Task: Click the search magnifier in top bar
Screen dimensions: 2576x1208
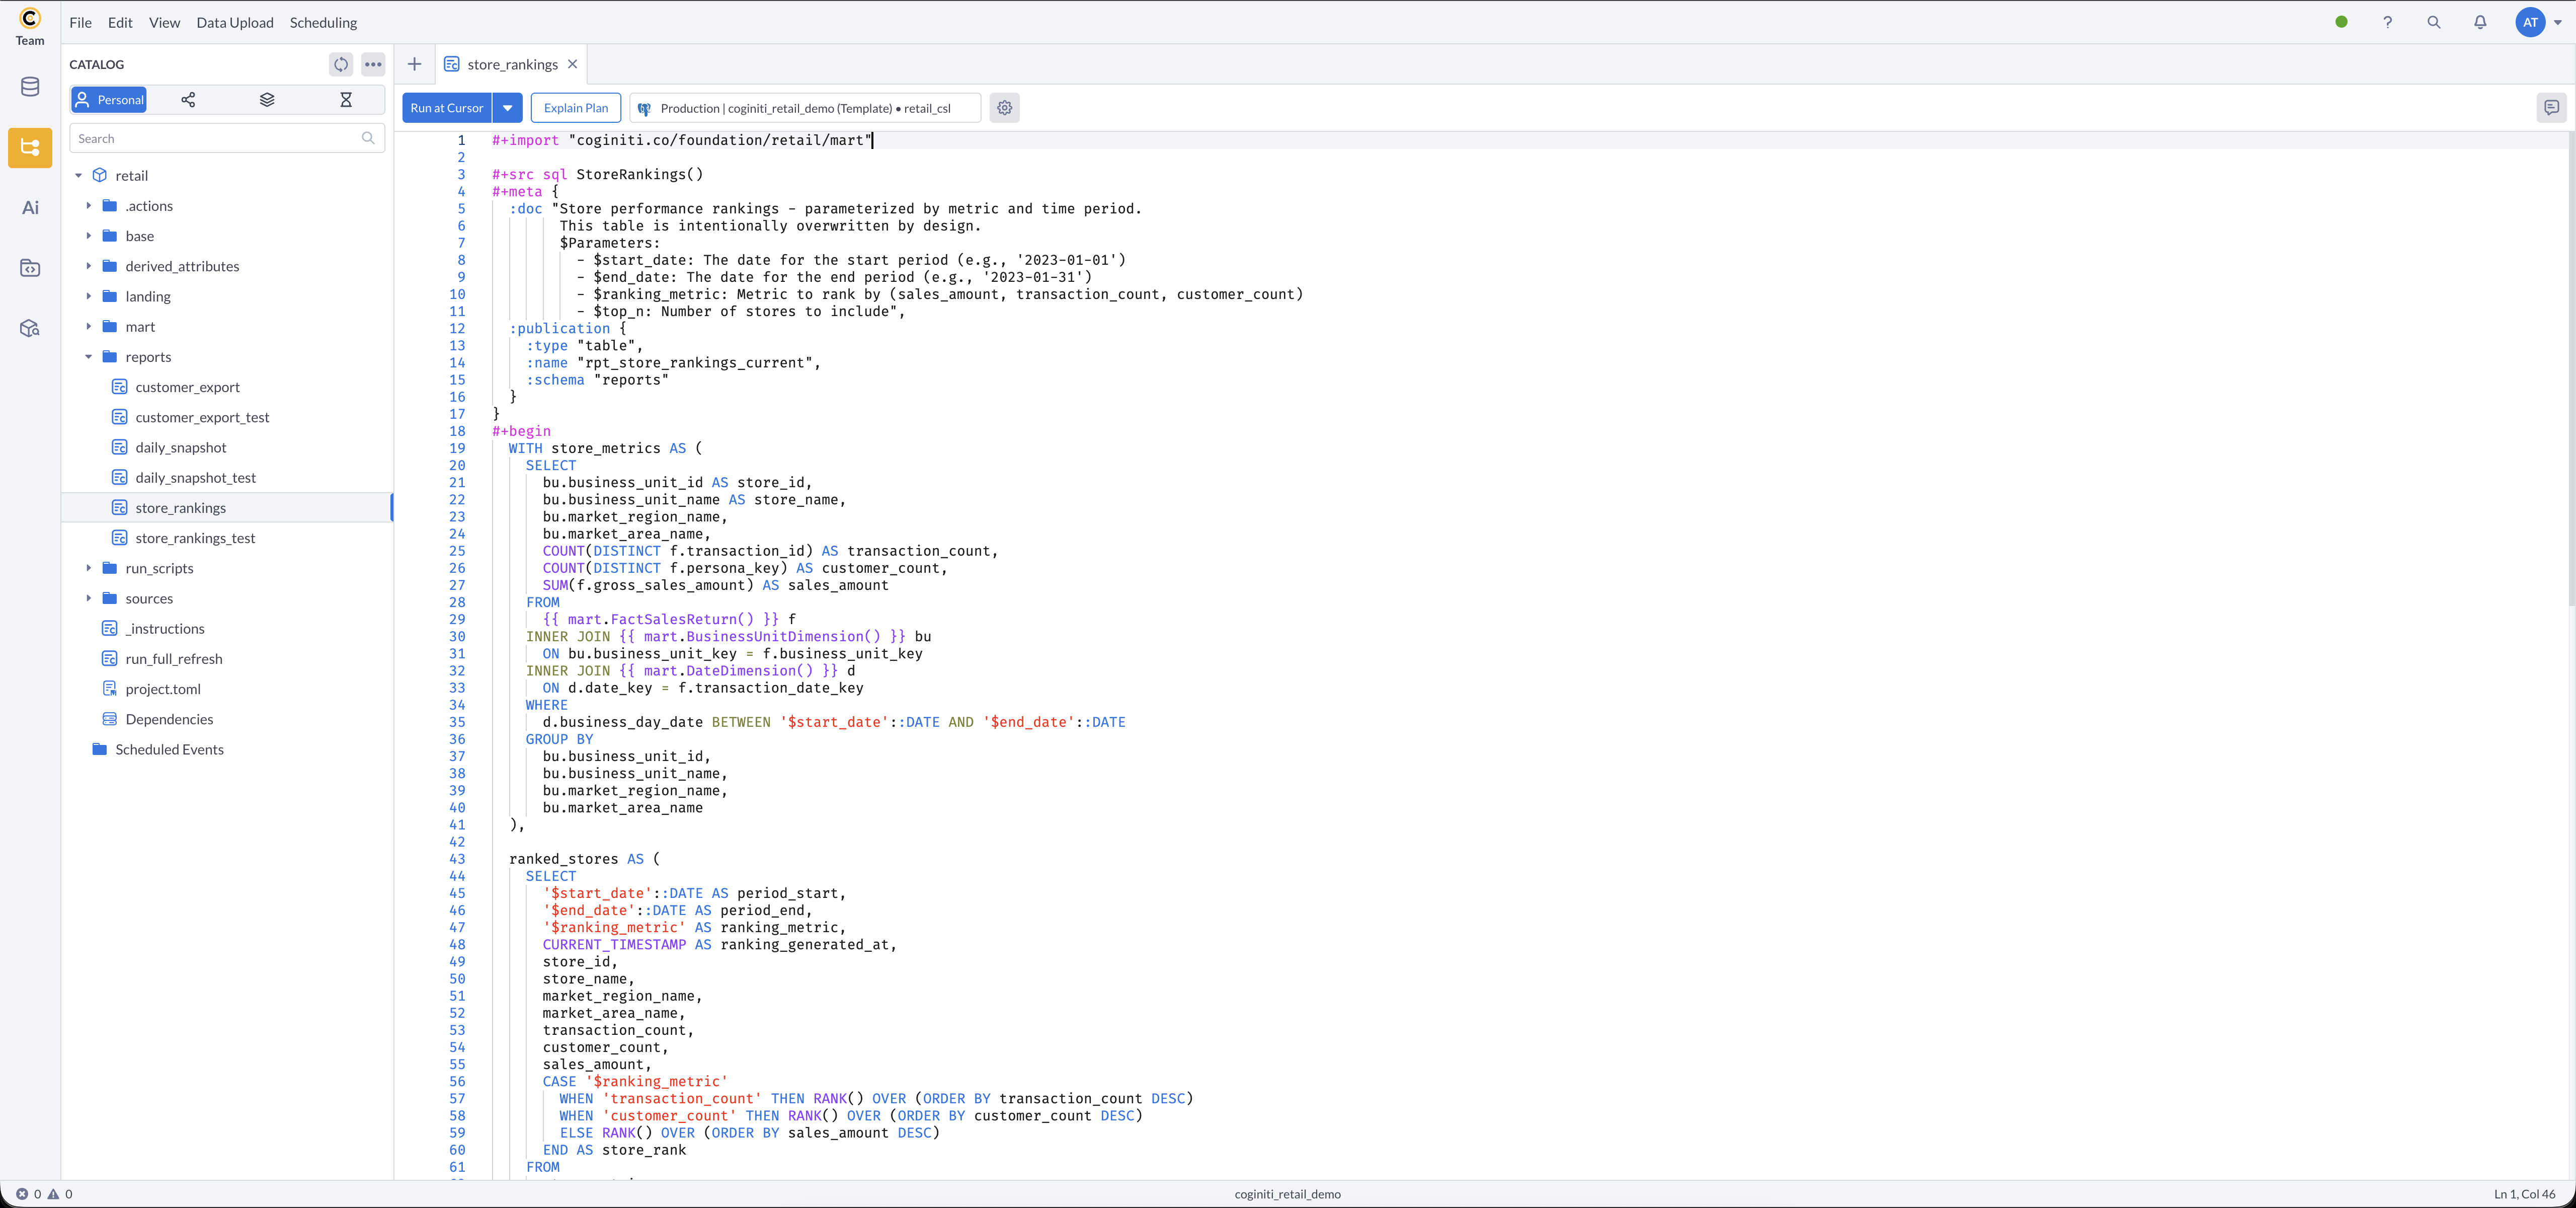Action: 2433,22
